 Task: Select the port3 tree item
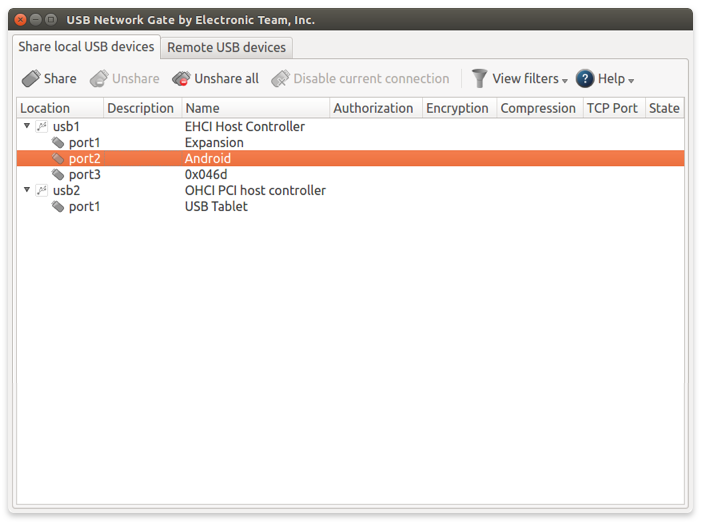[84, 174]
